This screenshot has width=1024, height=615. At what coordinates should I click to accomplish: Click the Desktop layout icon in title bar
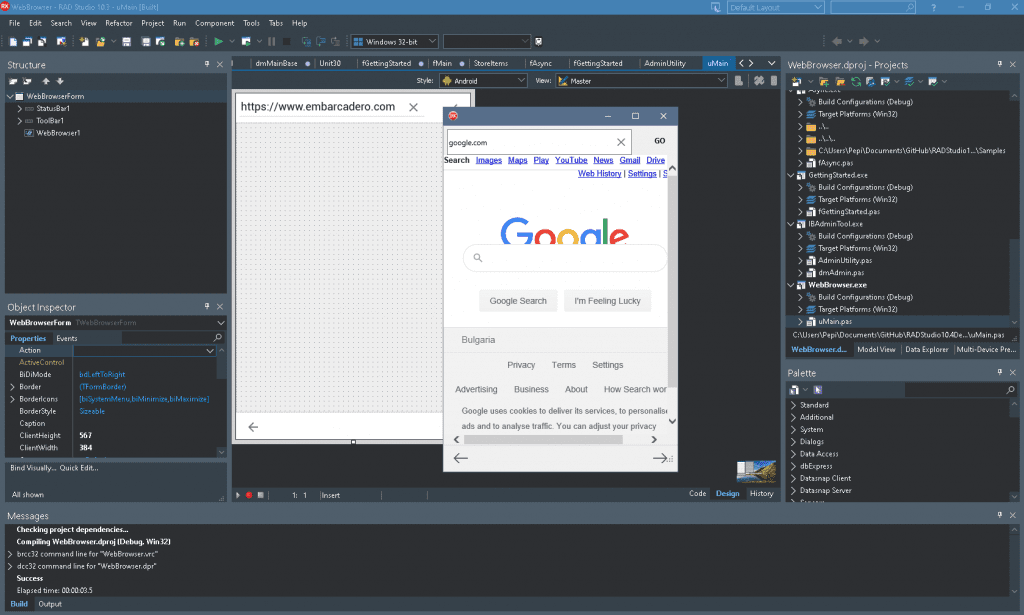coord(716,7)
